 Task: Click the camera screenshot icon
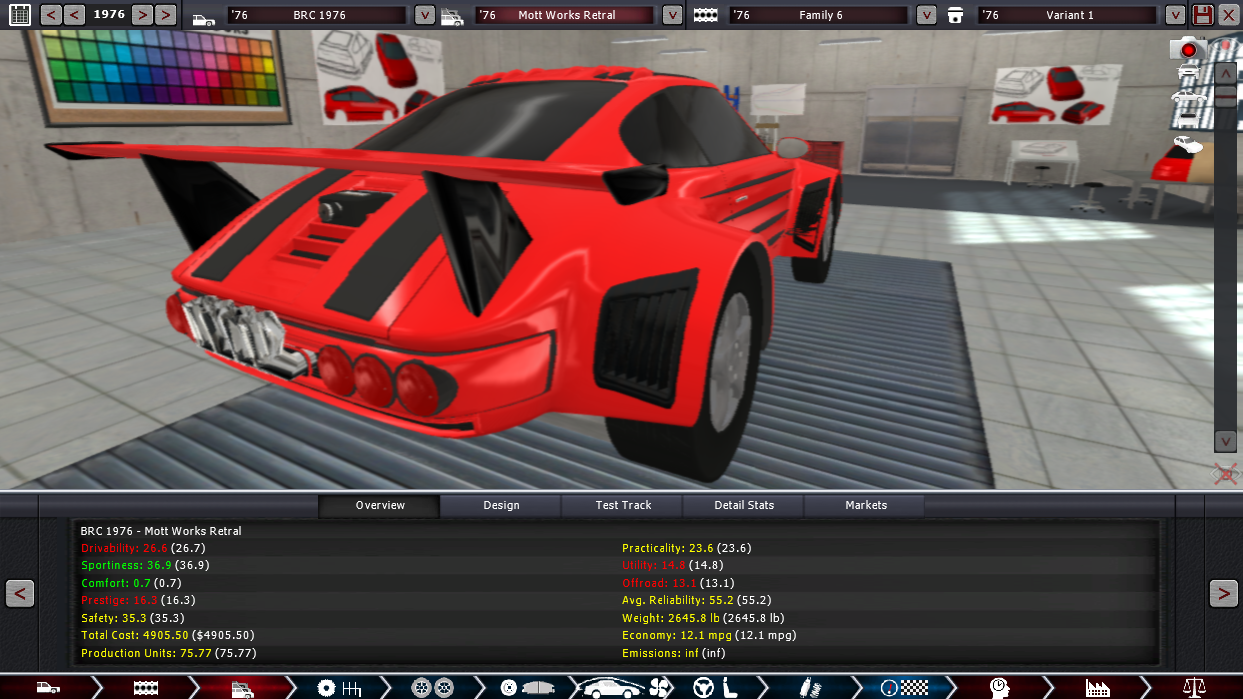1187,48
